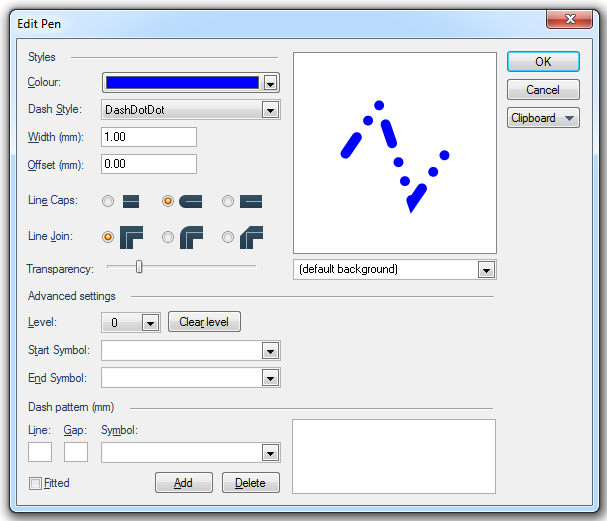Click the round line join icon

pos(190,237)
